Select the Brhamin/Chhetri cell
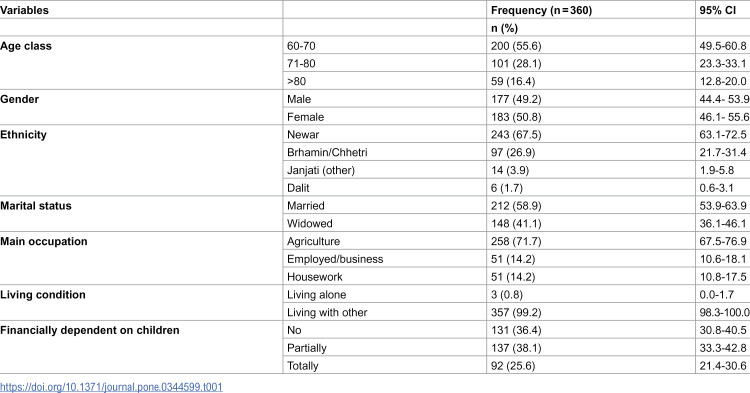The height and width of the screenshot is (393, 750). [x=327, y=153]
